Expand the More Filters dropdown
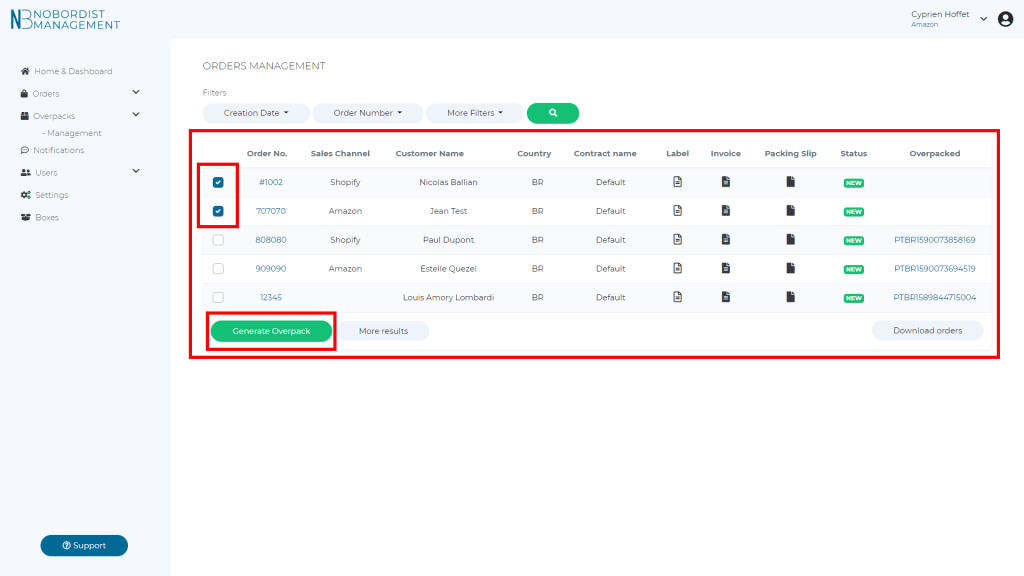Image resolution: width=1024 pixels, height=576 pixels. [x=475, y=113]
